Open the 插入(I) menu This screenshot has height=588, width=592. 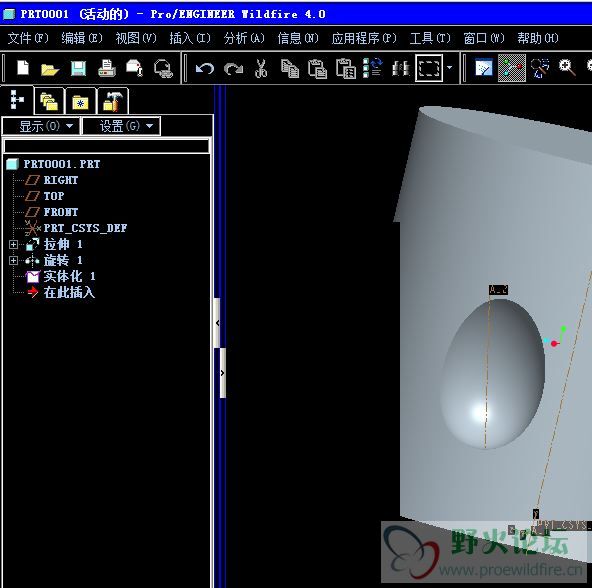pyautogui.click(x=190, y=38)
